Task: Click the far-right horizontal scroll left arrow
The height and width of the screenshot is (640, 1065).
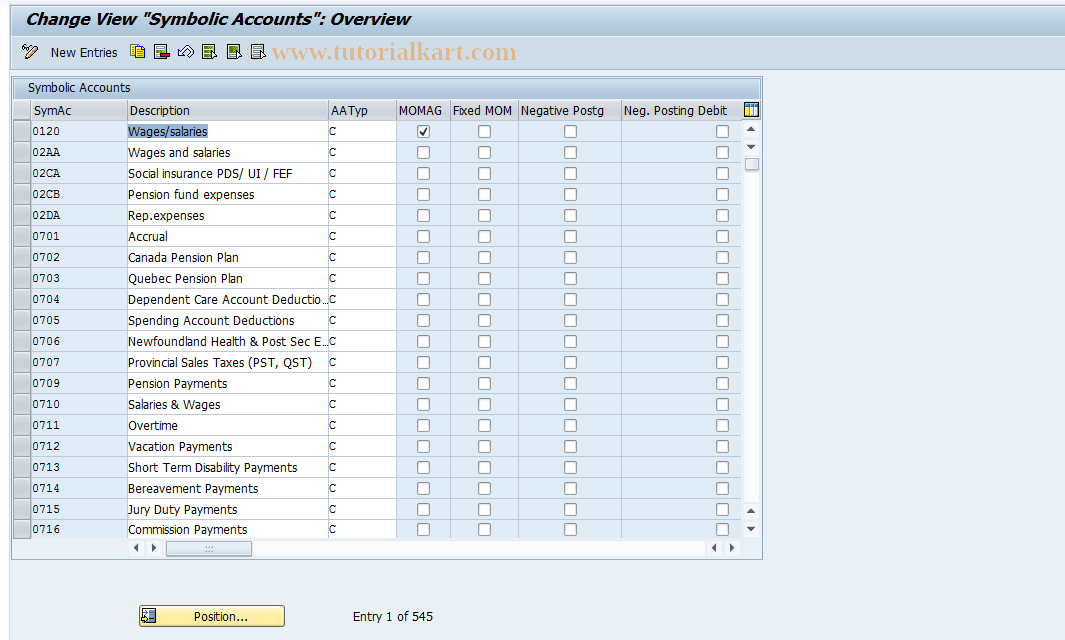Action: [x=714, y=548]
